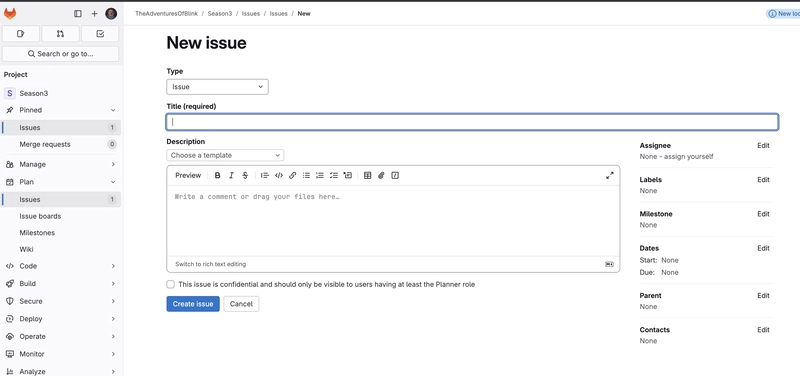Open Issue boards in the sidebar
Image resolution: width=800 pixels, height=376 pixels.
tap(40, 216)
